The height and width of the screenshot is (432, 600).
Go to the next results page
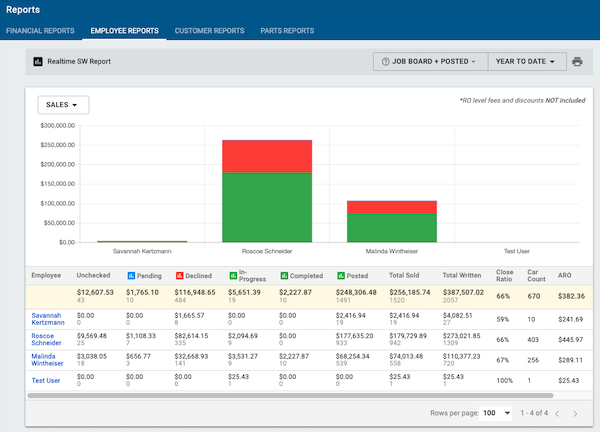(575, 414)
